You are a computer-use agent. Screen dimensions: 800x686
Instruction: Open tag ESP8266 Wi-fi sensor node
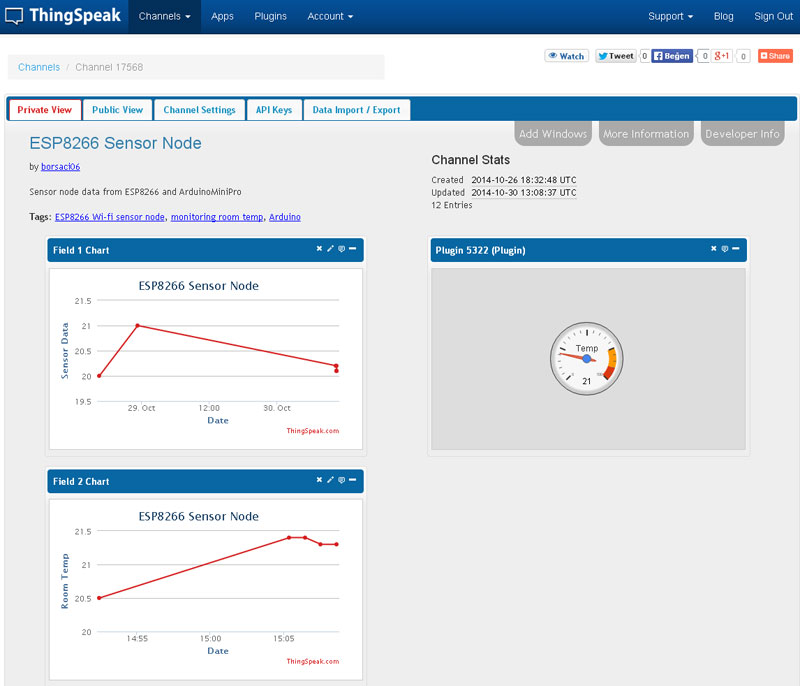[x=110, y=217]
